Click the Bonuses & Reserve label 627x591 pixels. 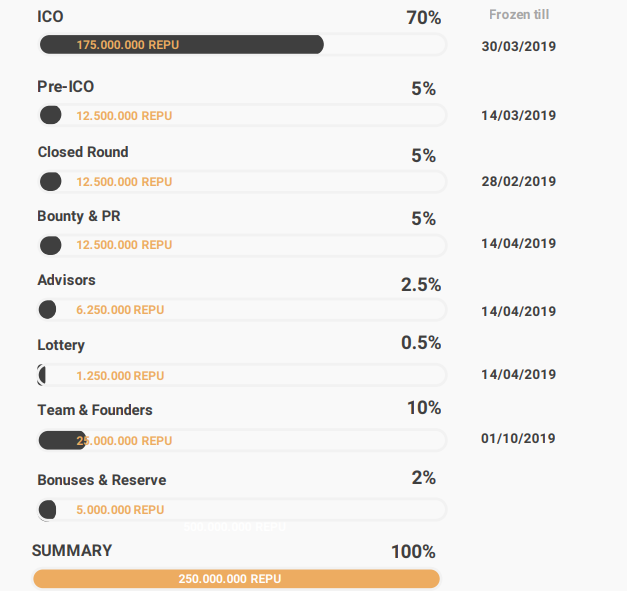tap(102, 480)
